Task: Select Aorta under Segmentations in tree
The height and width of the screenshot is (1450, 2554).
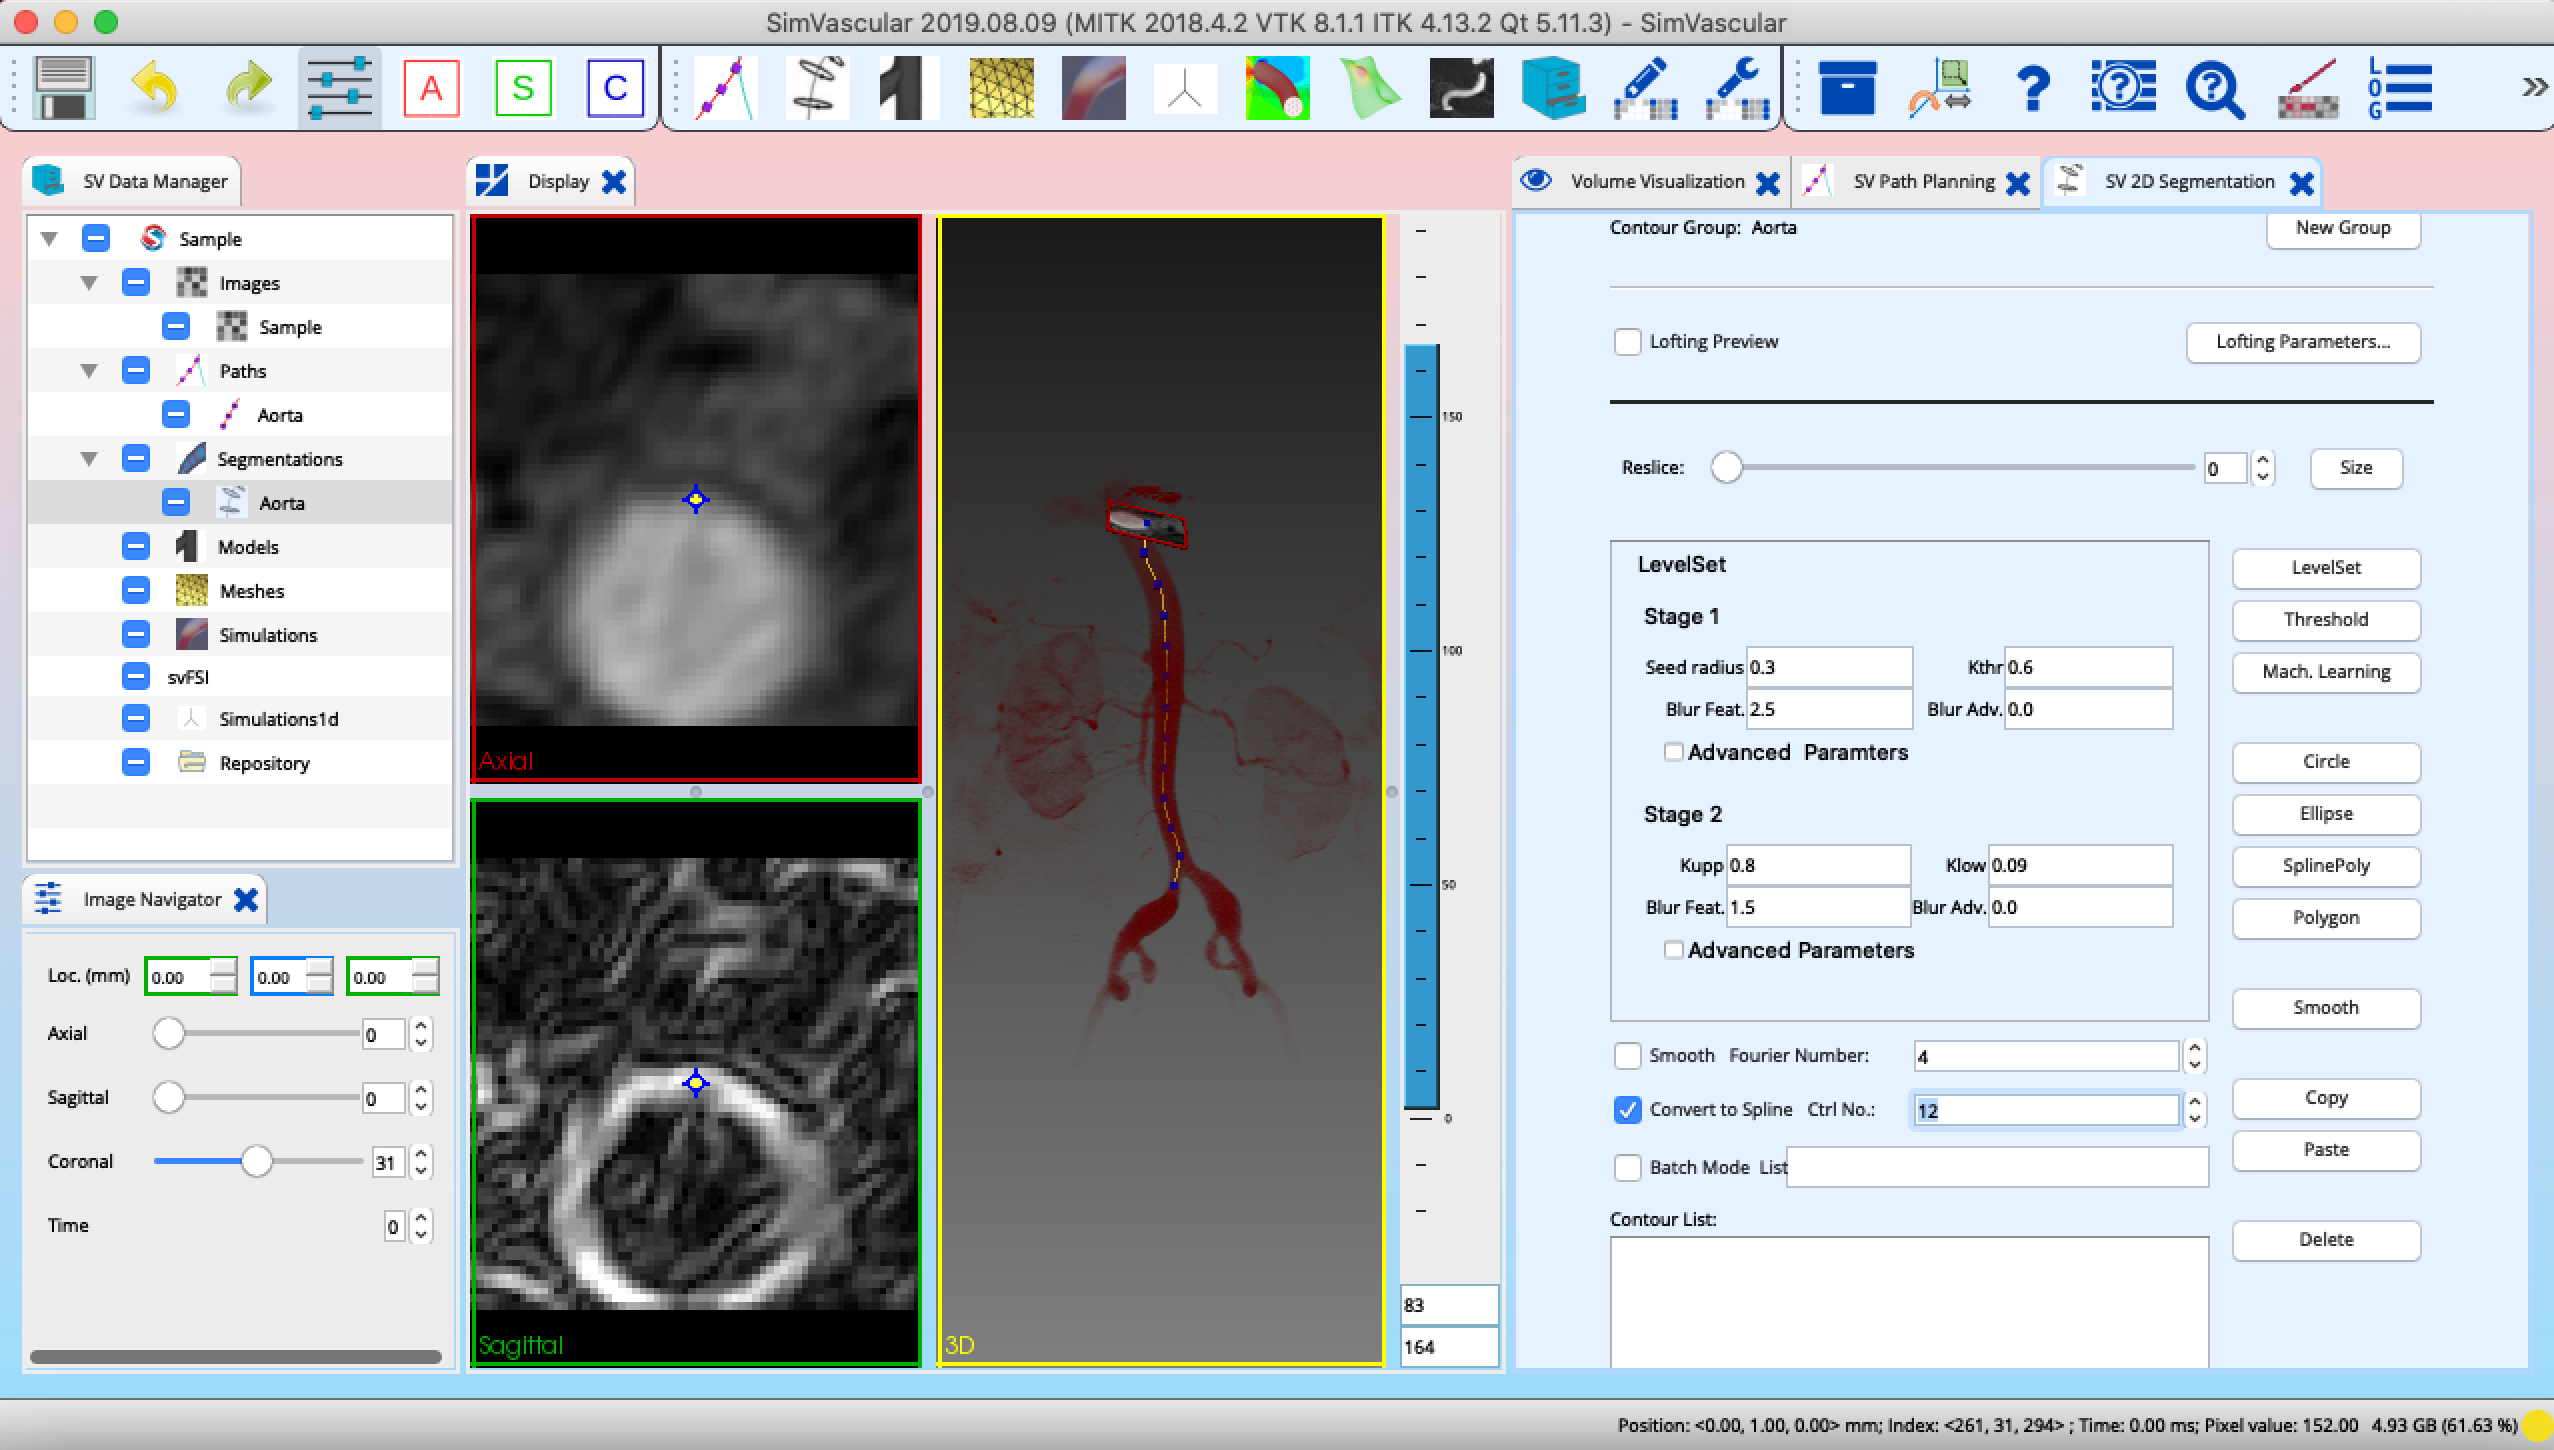Action: tap(281, 503)
